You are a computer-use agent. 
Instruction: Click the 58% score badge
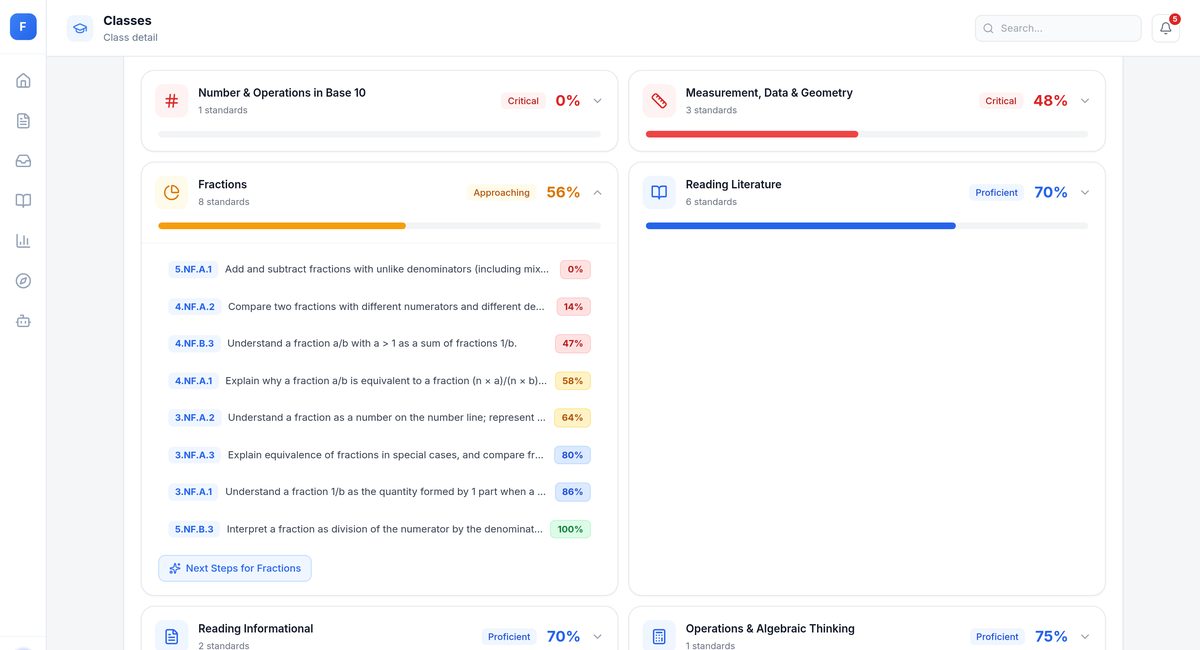tap(573, 380)
